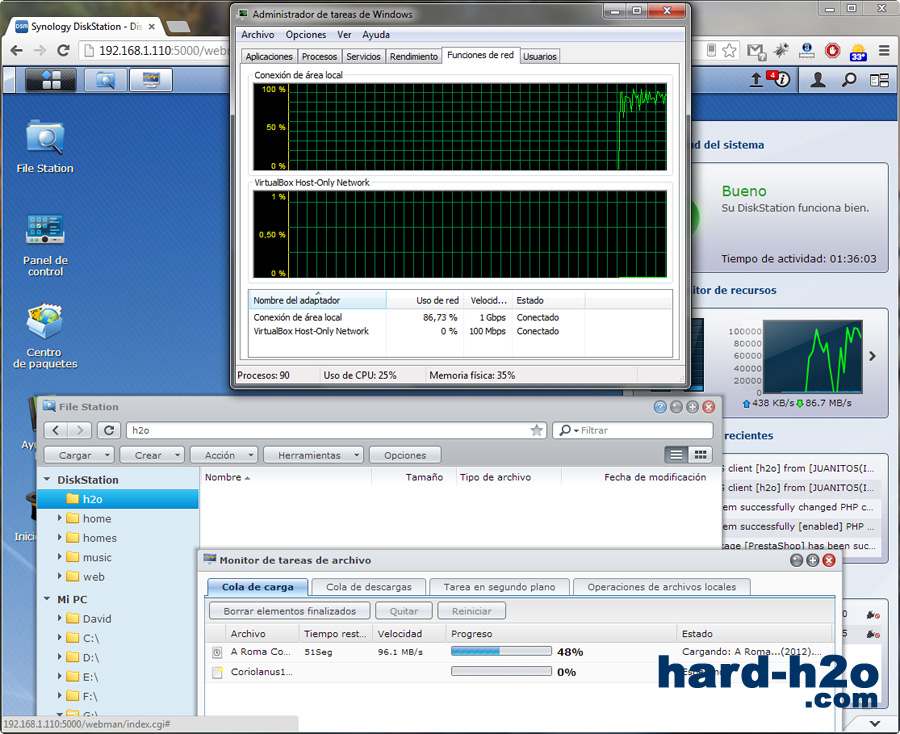Viewport: 900px width, 734px height.
Task: Switch to Cola de descargas tab
Action: coord(369,587)
